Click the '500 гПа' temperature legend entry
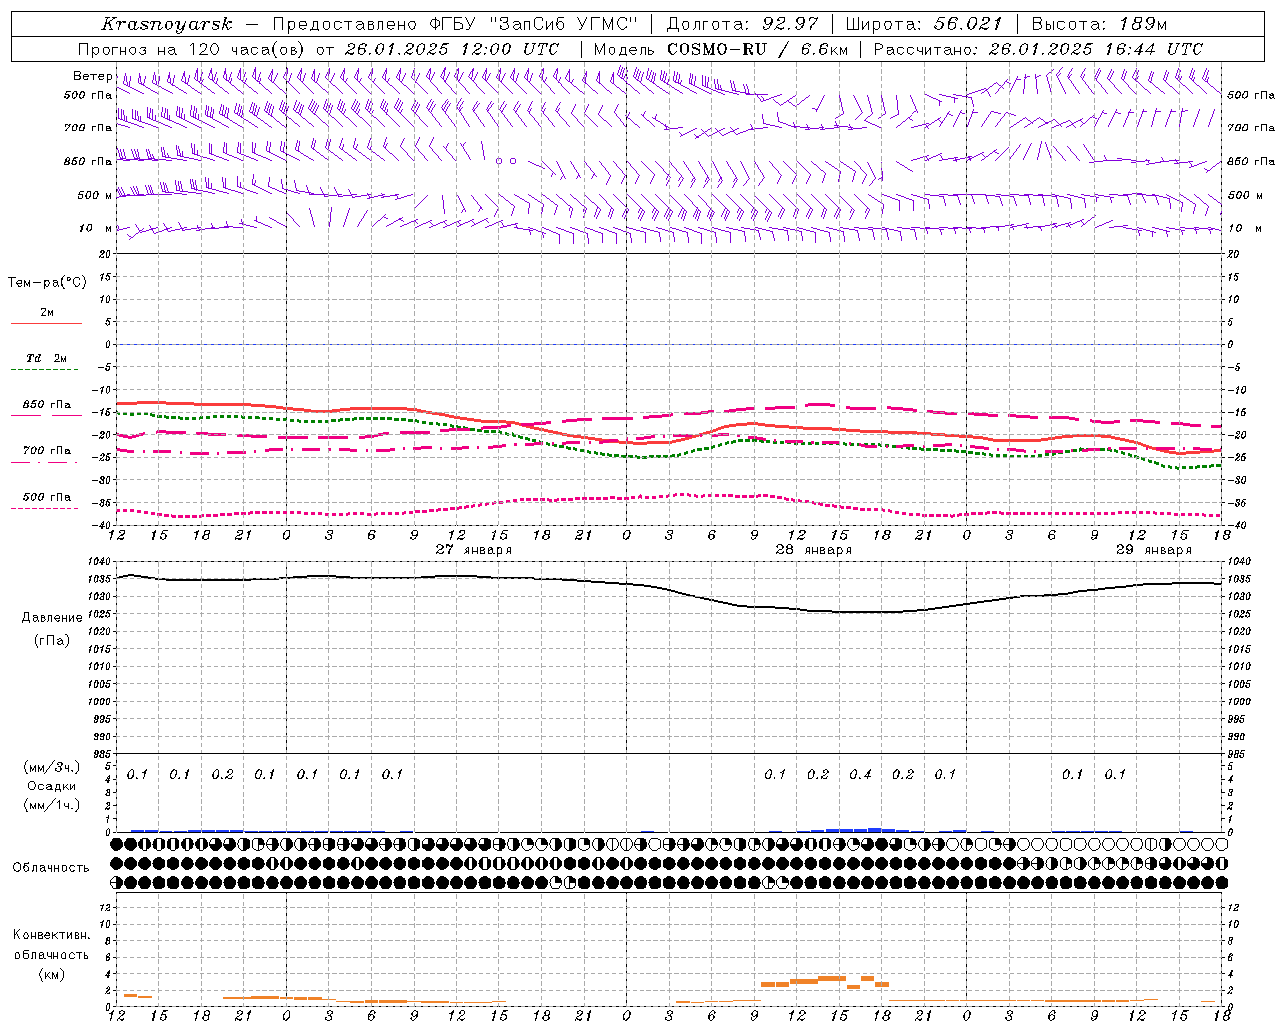 pos(47,497)
